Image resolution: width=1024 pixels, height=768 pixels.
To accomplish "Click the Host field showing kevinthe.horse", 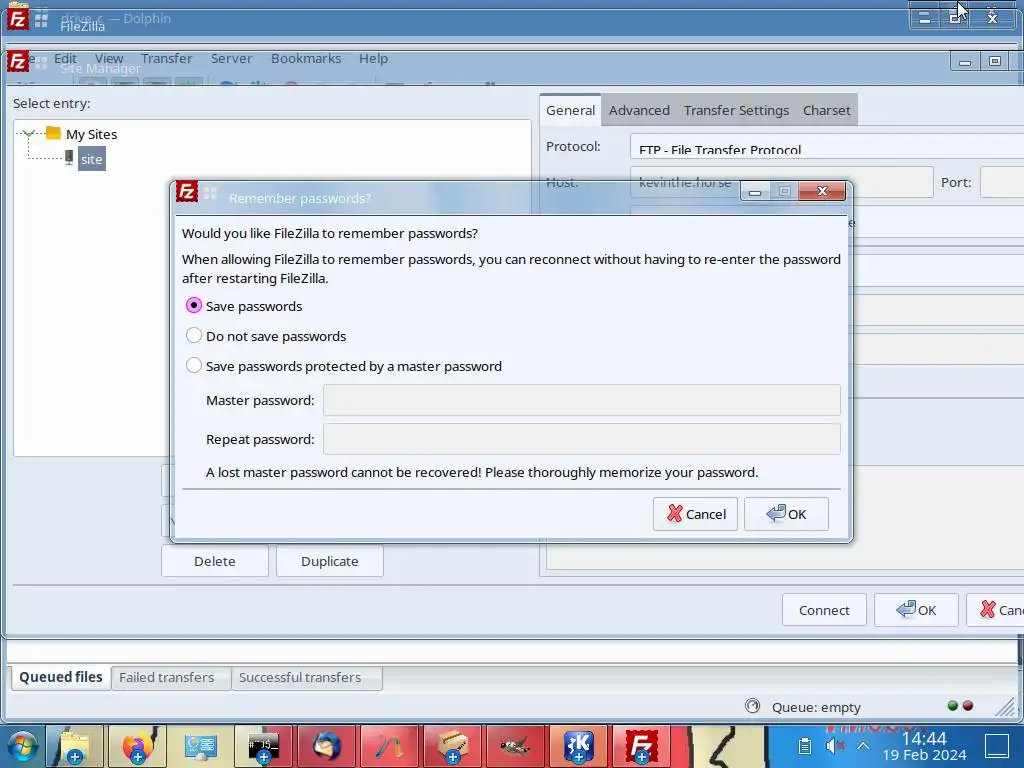I will point(782,182).
